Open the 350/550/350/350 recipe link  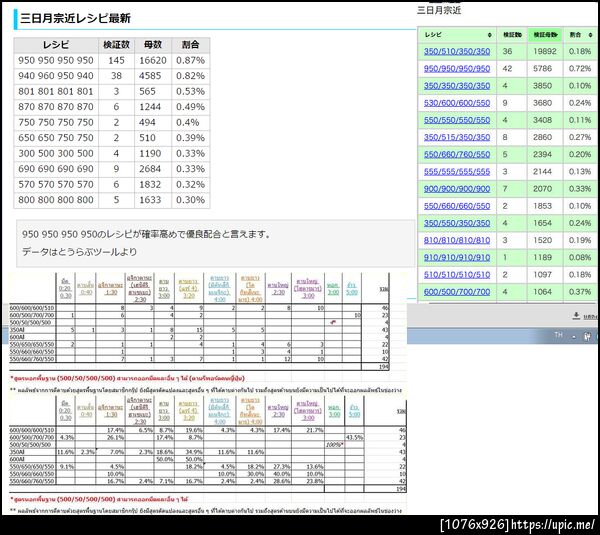(457, 223)
